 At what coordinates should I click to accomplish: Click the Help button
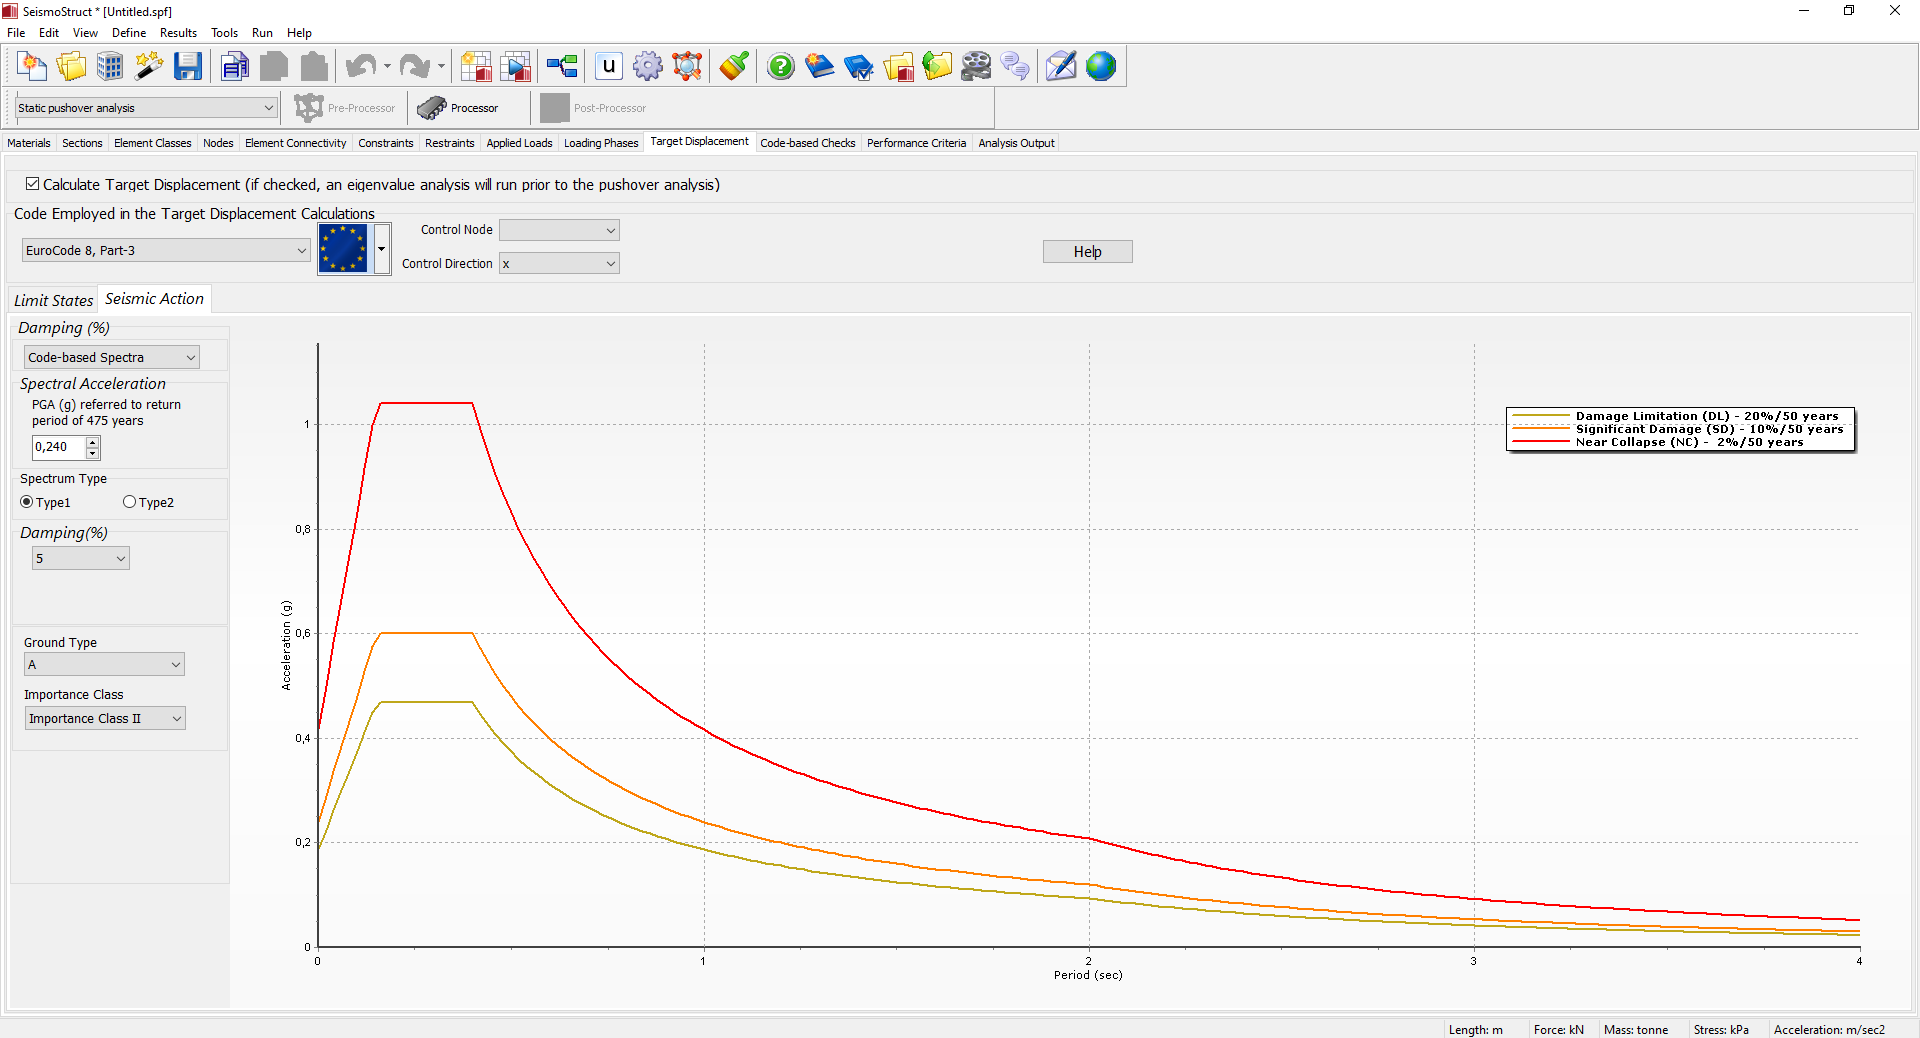1087,252
